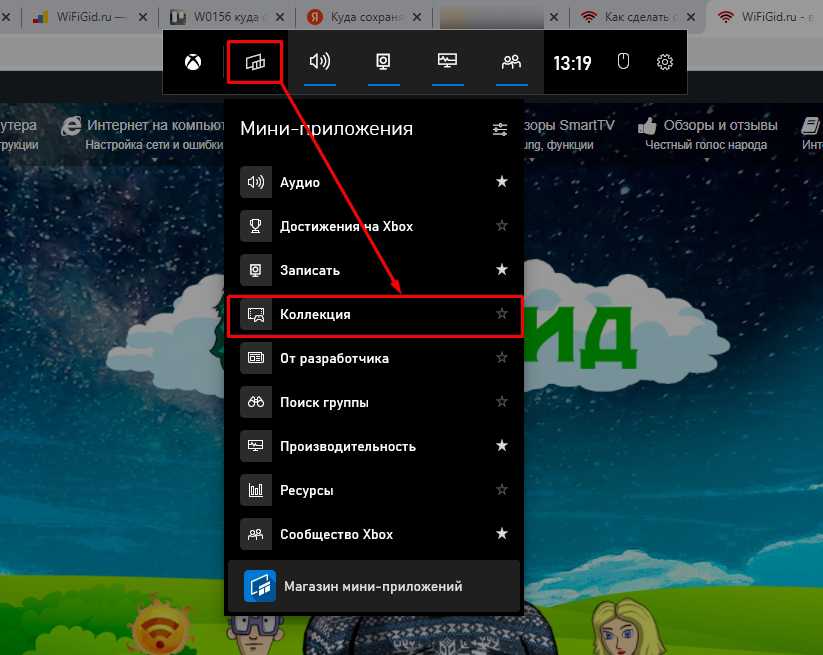Close the Как сделать browser tab
This screenshot has height=655, width=823.
coord(691,17)
